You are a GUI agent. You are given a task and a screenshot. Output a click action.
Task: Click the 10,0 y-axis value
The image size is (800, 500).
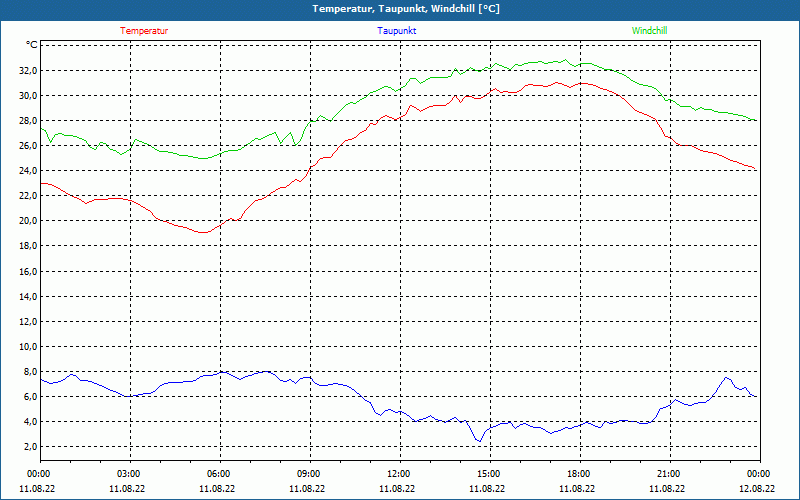tap(28, 346)
